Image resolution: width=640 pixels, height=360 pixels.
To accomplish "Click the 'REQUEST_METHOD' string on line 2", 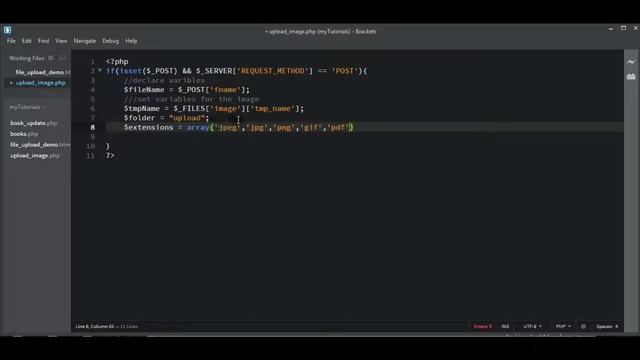I will click(x=273, y=71).
